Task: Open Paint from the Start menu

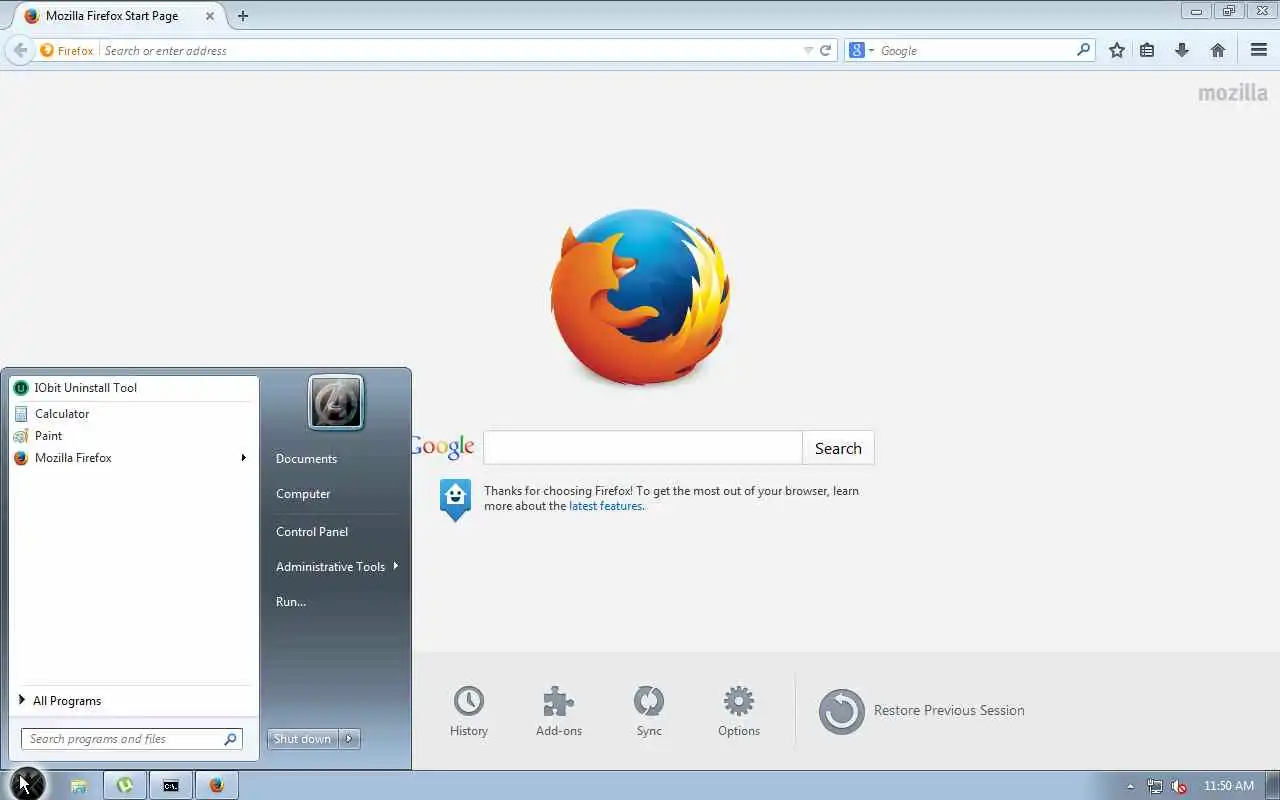Action: pyautogui.click(x=132, y=436)
